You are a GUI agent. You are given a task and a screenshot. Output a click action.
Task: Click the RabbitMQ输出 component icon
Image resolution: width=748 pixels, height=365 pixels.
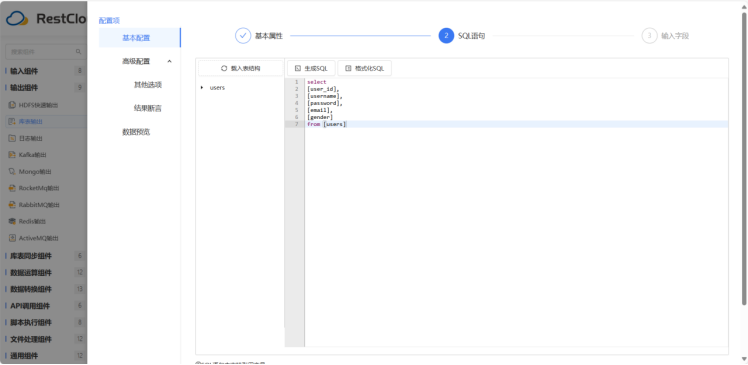pyautogui.click(x=12, y=205)
